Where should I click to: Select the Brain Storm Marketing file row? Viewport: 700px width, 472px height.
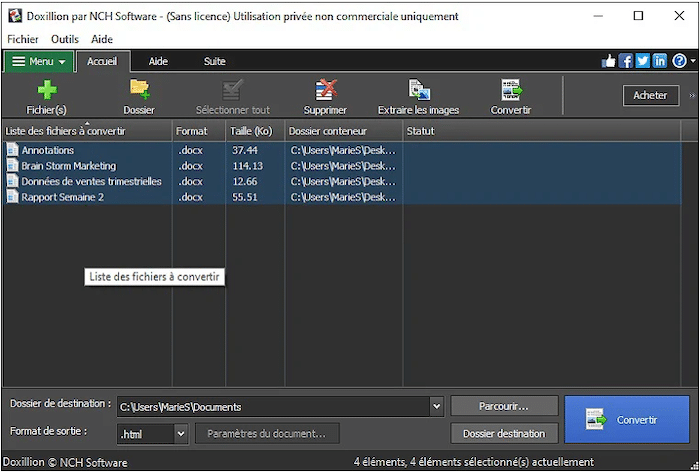pos(68,166)
